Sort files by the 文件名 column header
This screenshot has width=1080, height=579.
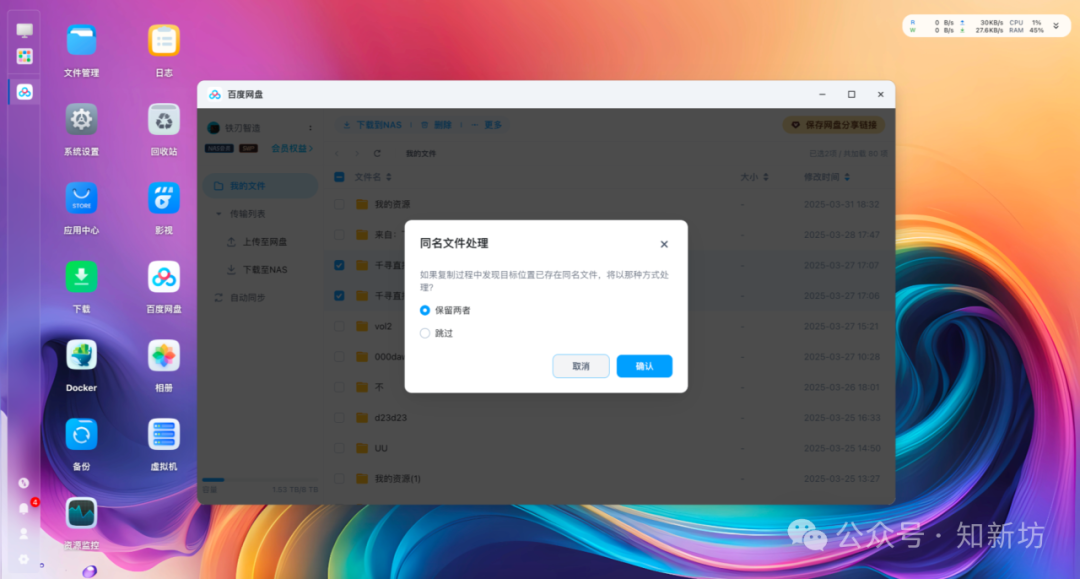click(368, 176)
